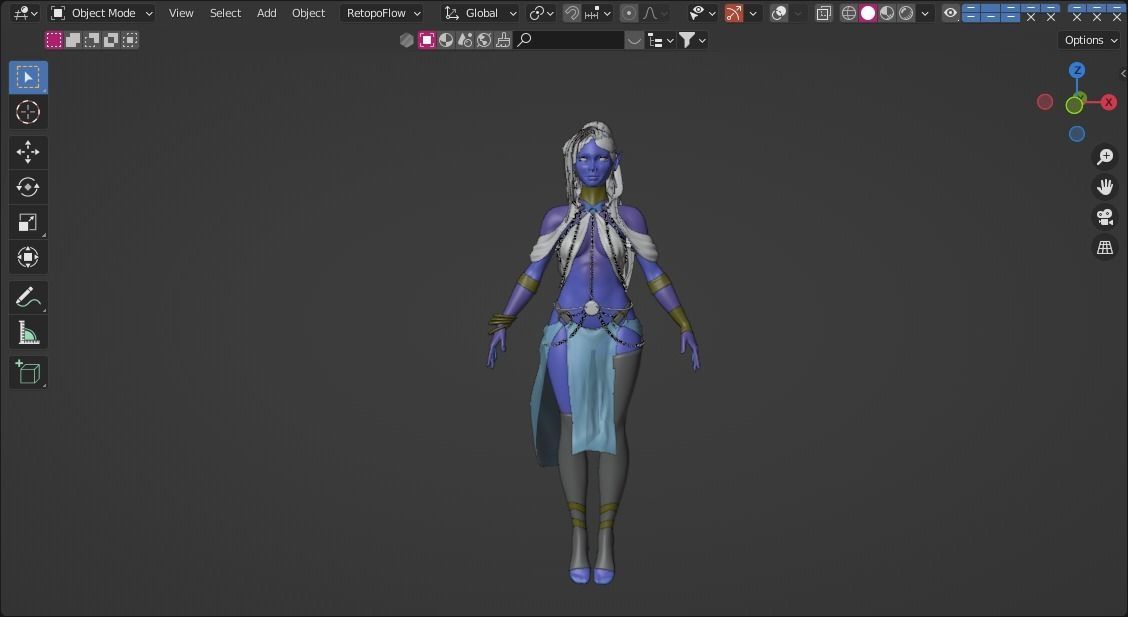Screen dimensions: 1128x617
Task: Click the paintbrush icon in second header row
Action: [504, 40]
